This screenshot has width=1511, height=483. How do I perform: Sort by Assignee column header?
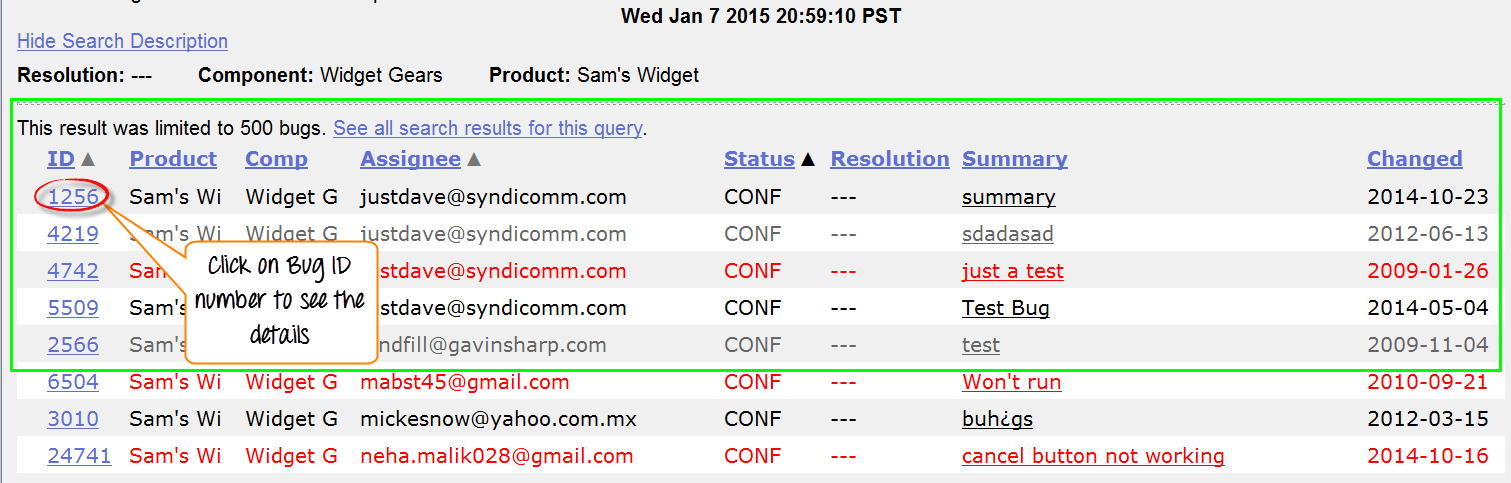point(410,159)
